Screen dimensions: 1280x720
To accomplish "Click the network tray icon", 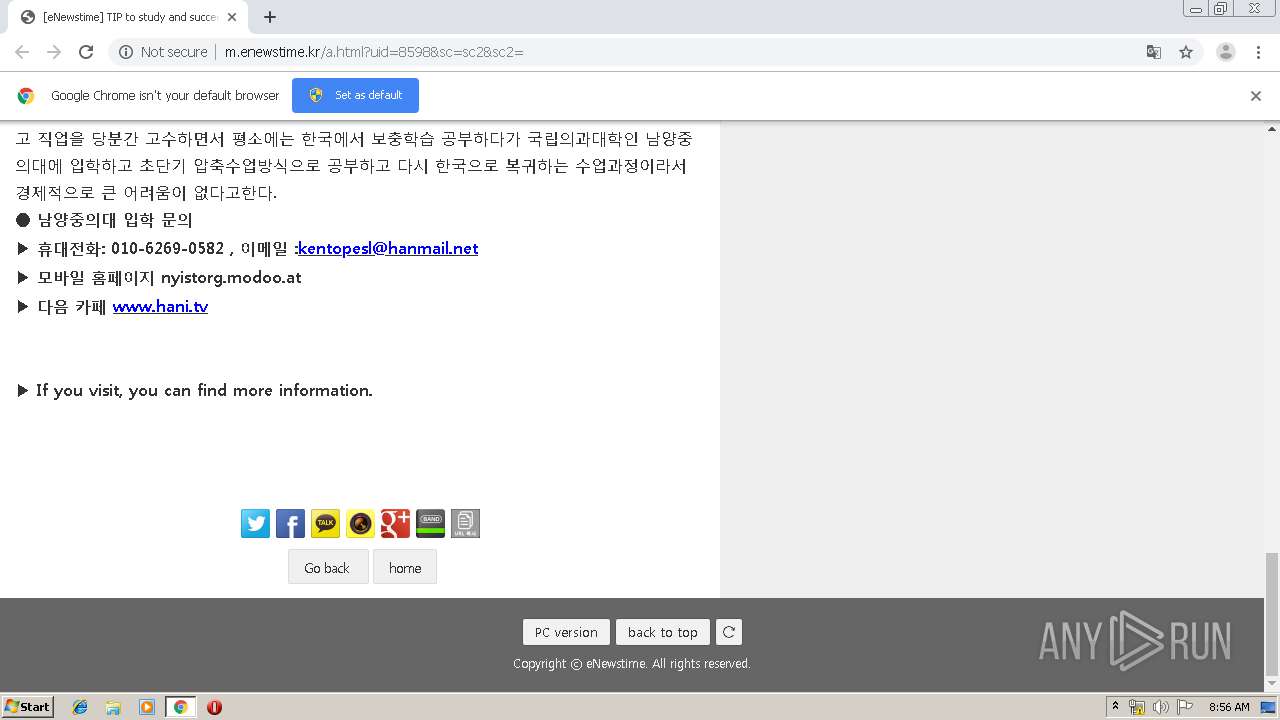I will 1137,707.
